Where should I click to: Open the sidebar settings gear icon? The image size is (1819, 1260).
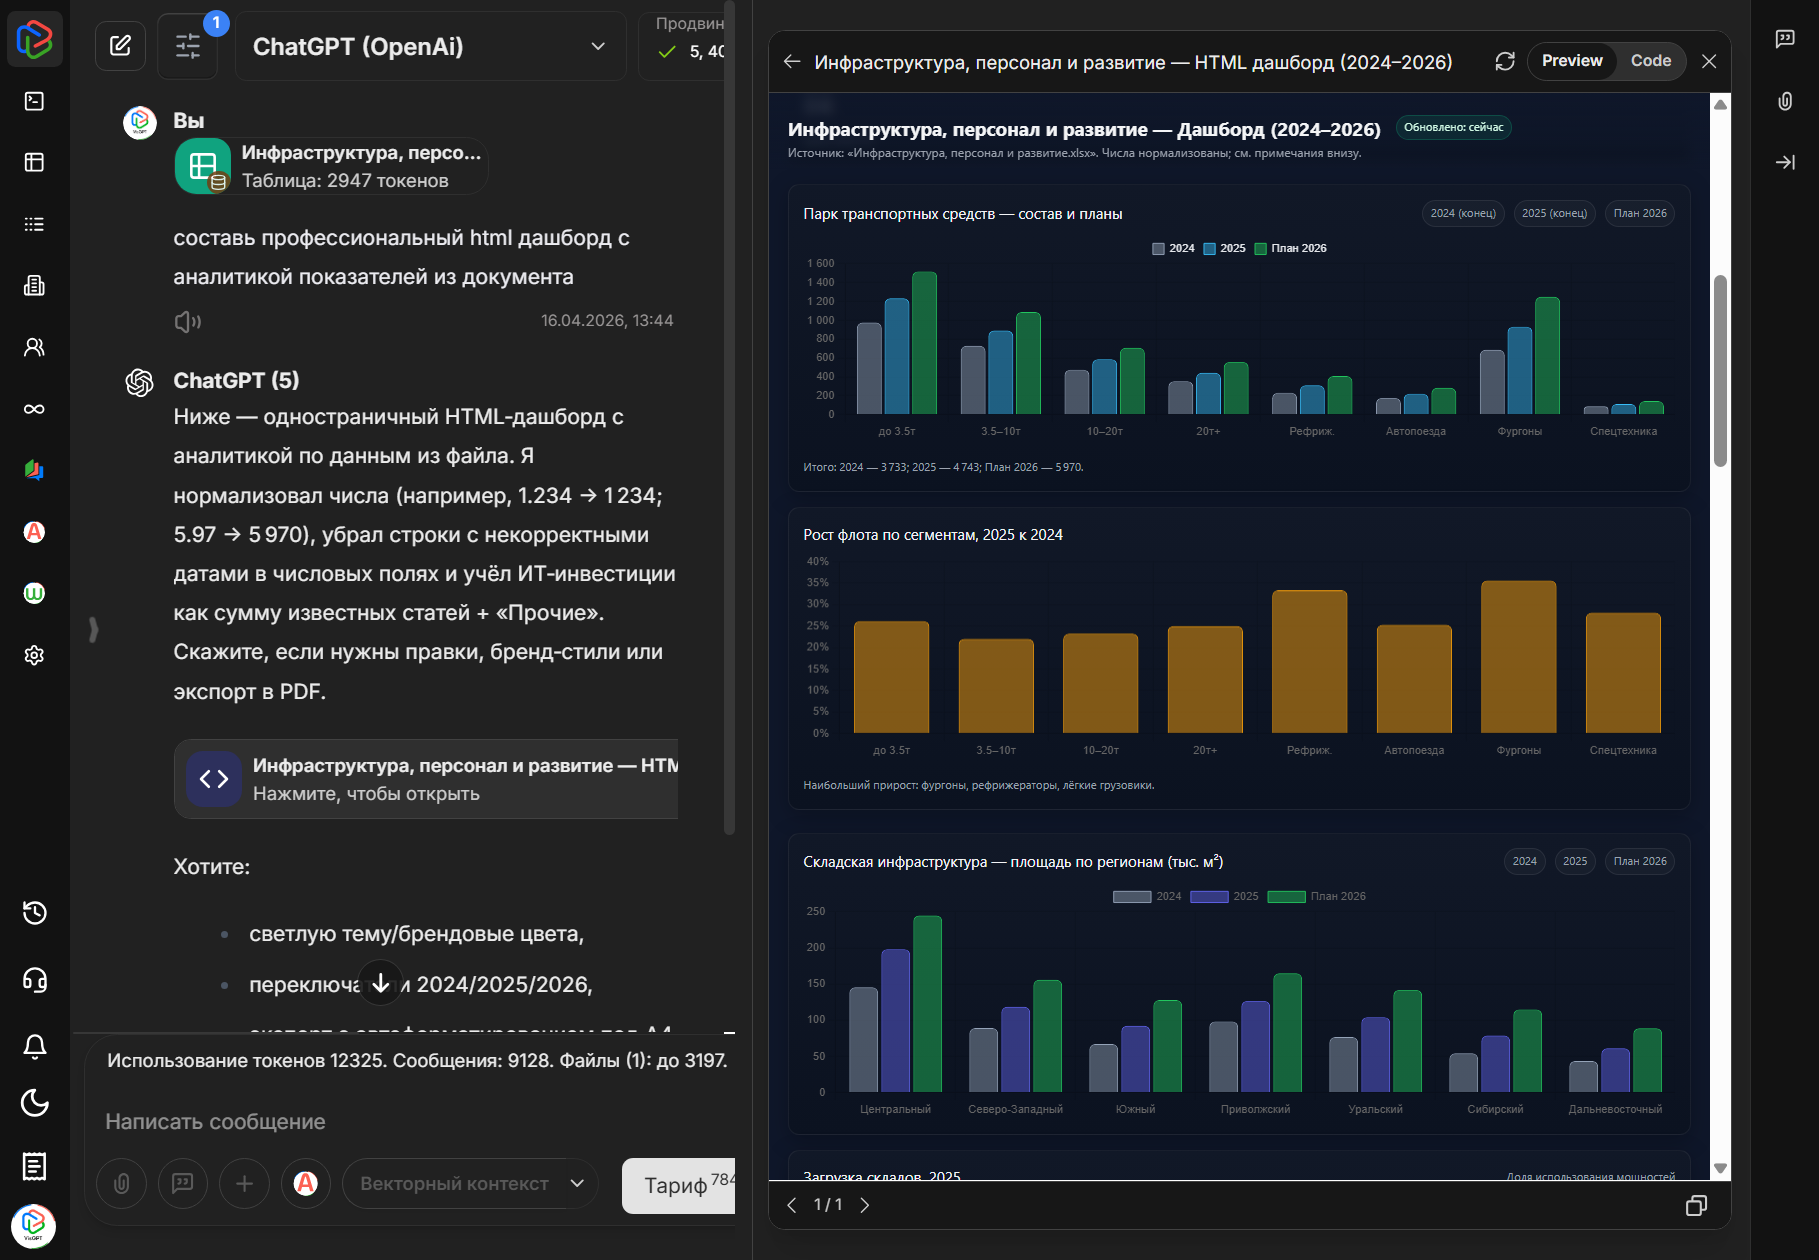[34, 655]
